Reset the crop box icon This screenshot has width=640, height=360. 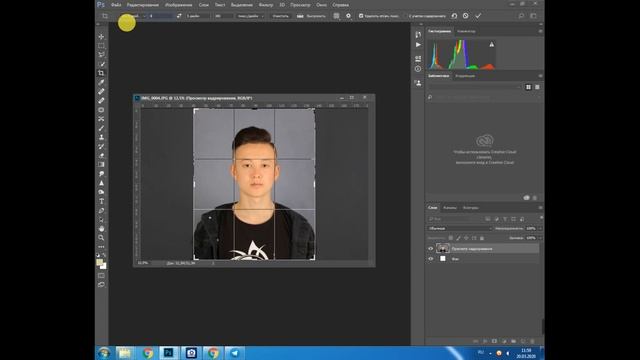click(454, 16)
